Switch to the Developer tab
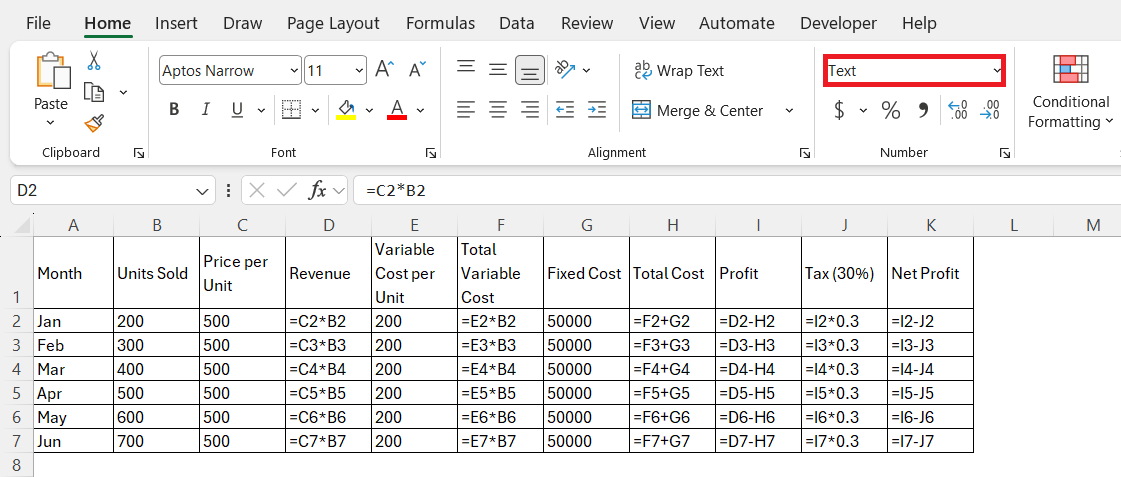This screenshot has height=477, width=1121. coord(838,23)
